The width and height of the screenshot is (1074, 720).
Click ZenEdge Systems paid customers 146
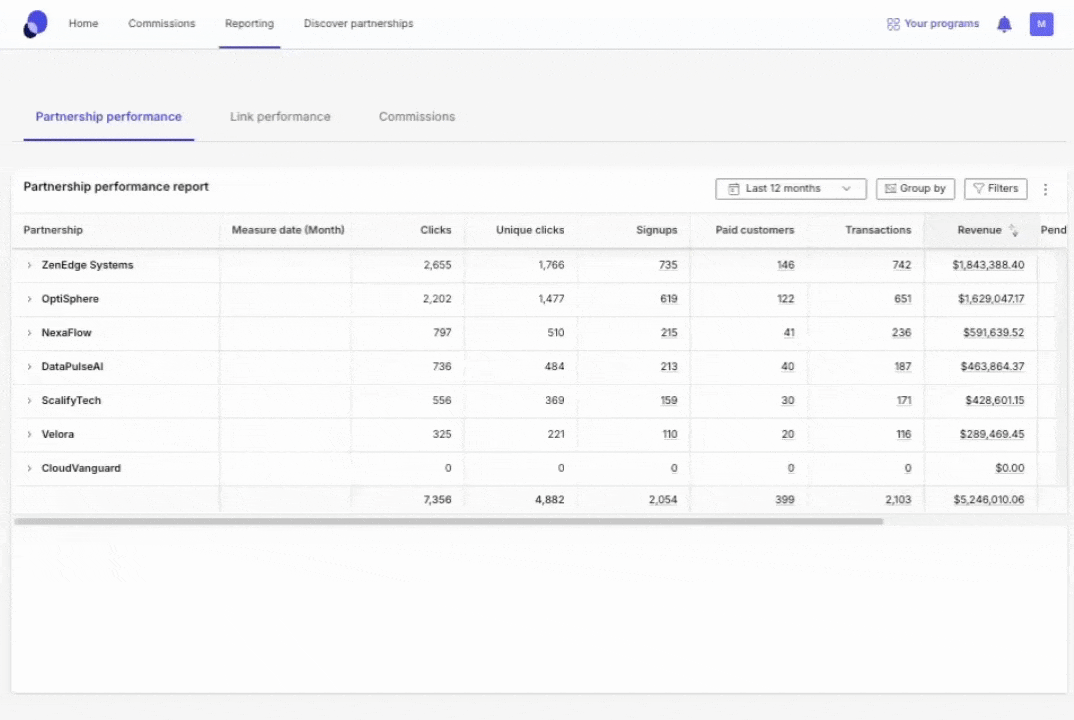[786, 265]
